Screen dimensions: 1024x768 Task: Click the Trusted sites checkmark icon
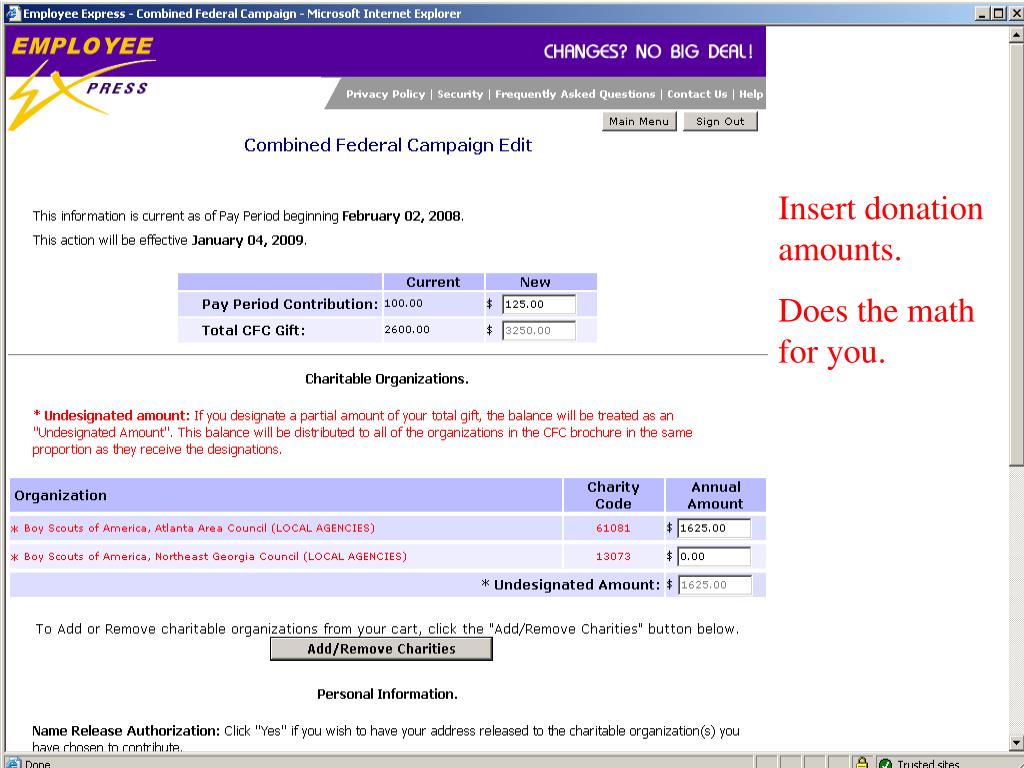[x=885, y=763]
